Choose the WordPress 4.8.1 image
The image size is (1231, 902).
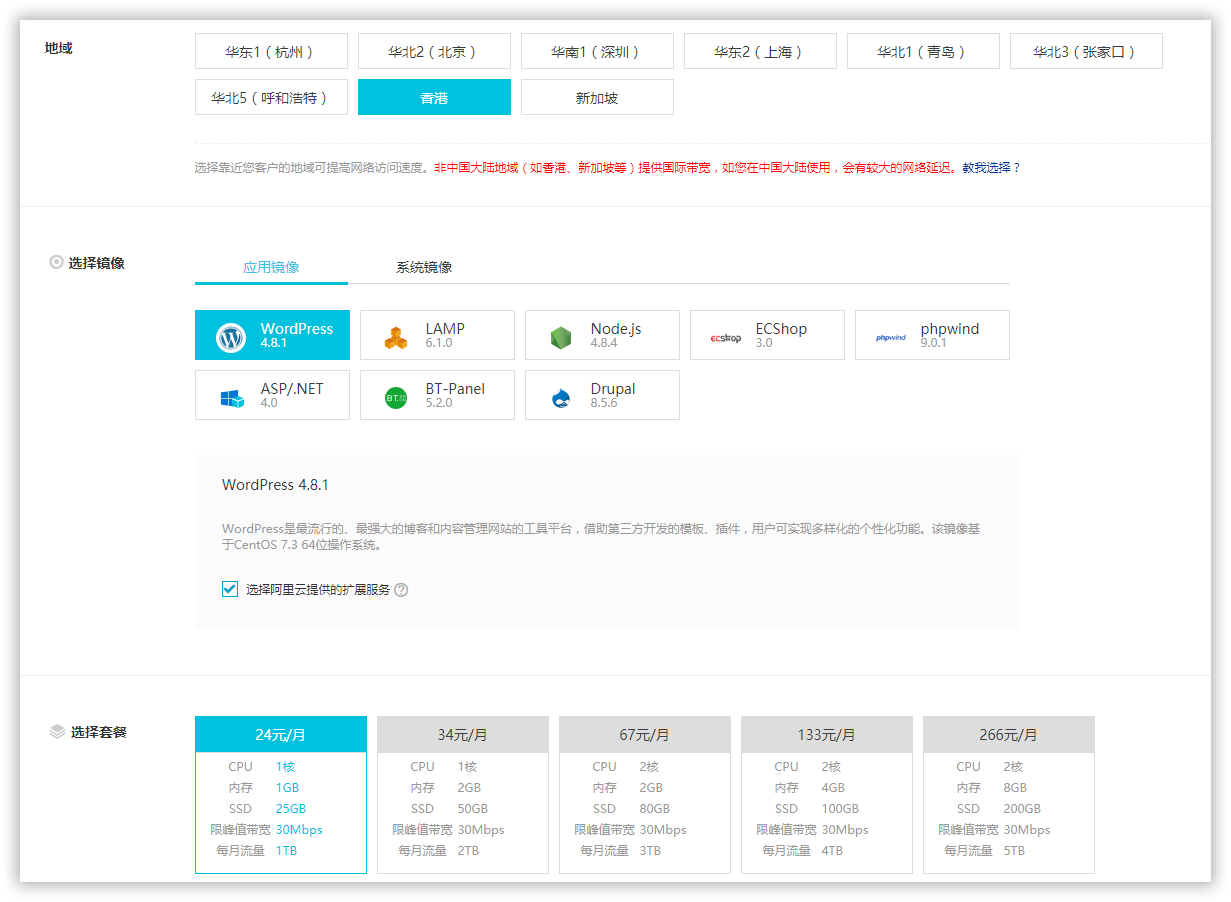point(272,335)
